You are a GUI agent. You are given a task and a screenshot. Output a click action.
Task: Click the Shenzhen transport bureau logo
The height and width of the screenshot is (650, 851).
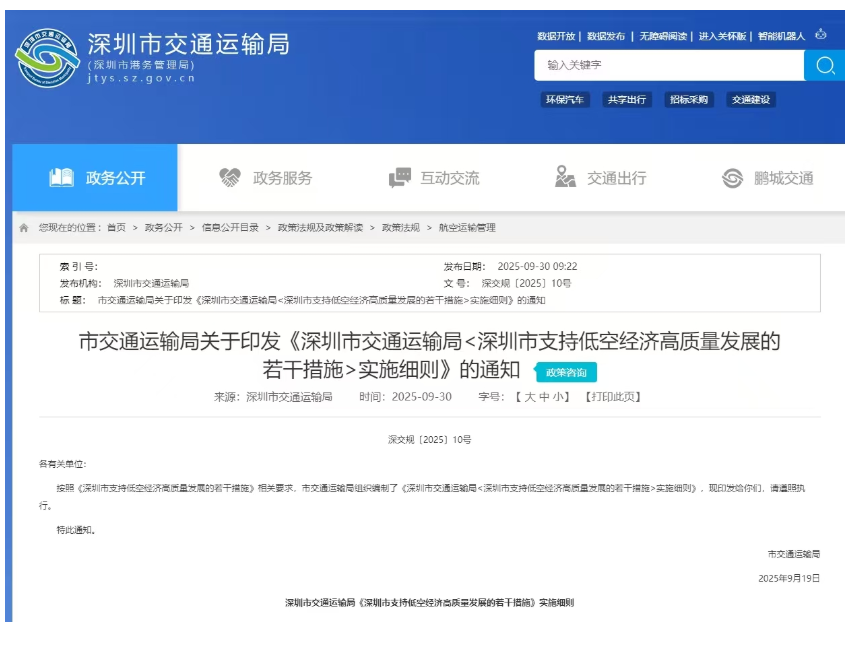tap(47, 58)
